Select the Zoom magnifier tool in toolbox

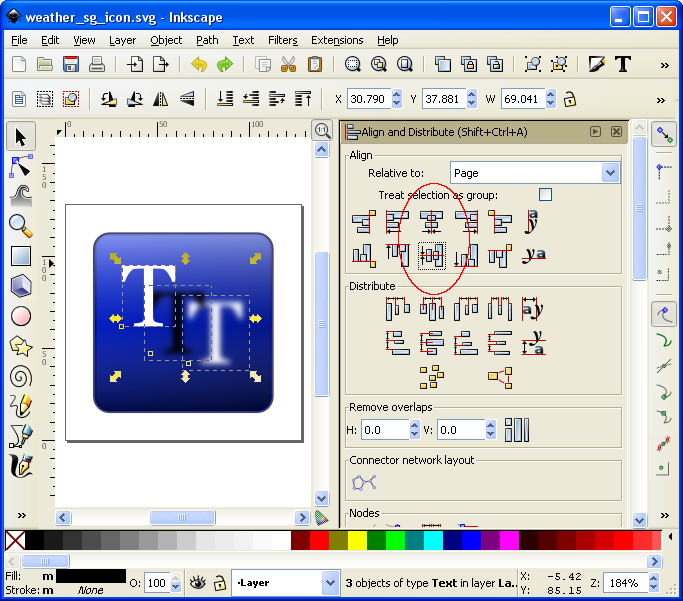point(20,226)
